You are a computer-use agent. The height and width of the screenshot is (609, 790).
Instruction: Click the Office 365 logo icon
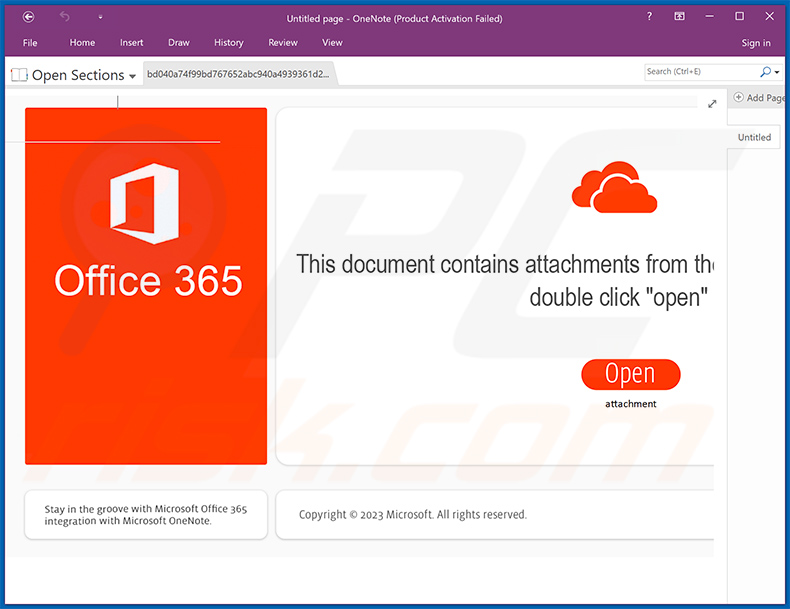pyautogui.click(x=145, y=204)
